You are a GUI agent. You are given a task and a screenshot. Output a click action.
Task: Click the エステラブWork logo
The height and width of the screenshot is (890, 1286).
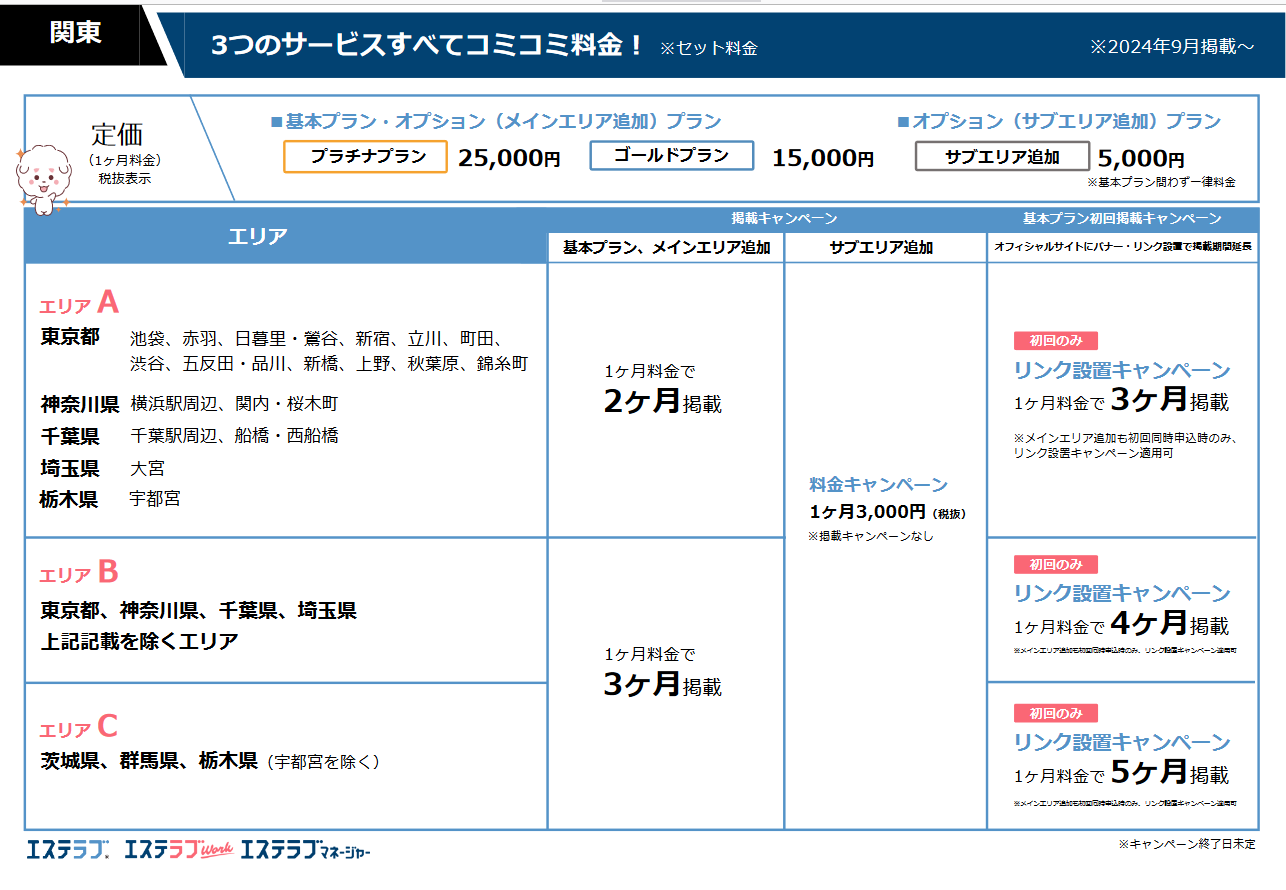click(178, 850)
